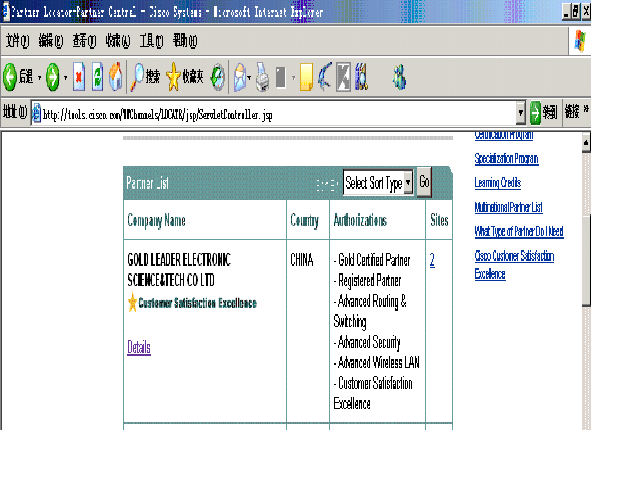Click the CHINA country cell
This screenshot has height=477, width=620.
[x=302, y=260]
